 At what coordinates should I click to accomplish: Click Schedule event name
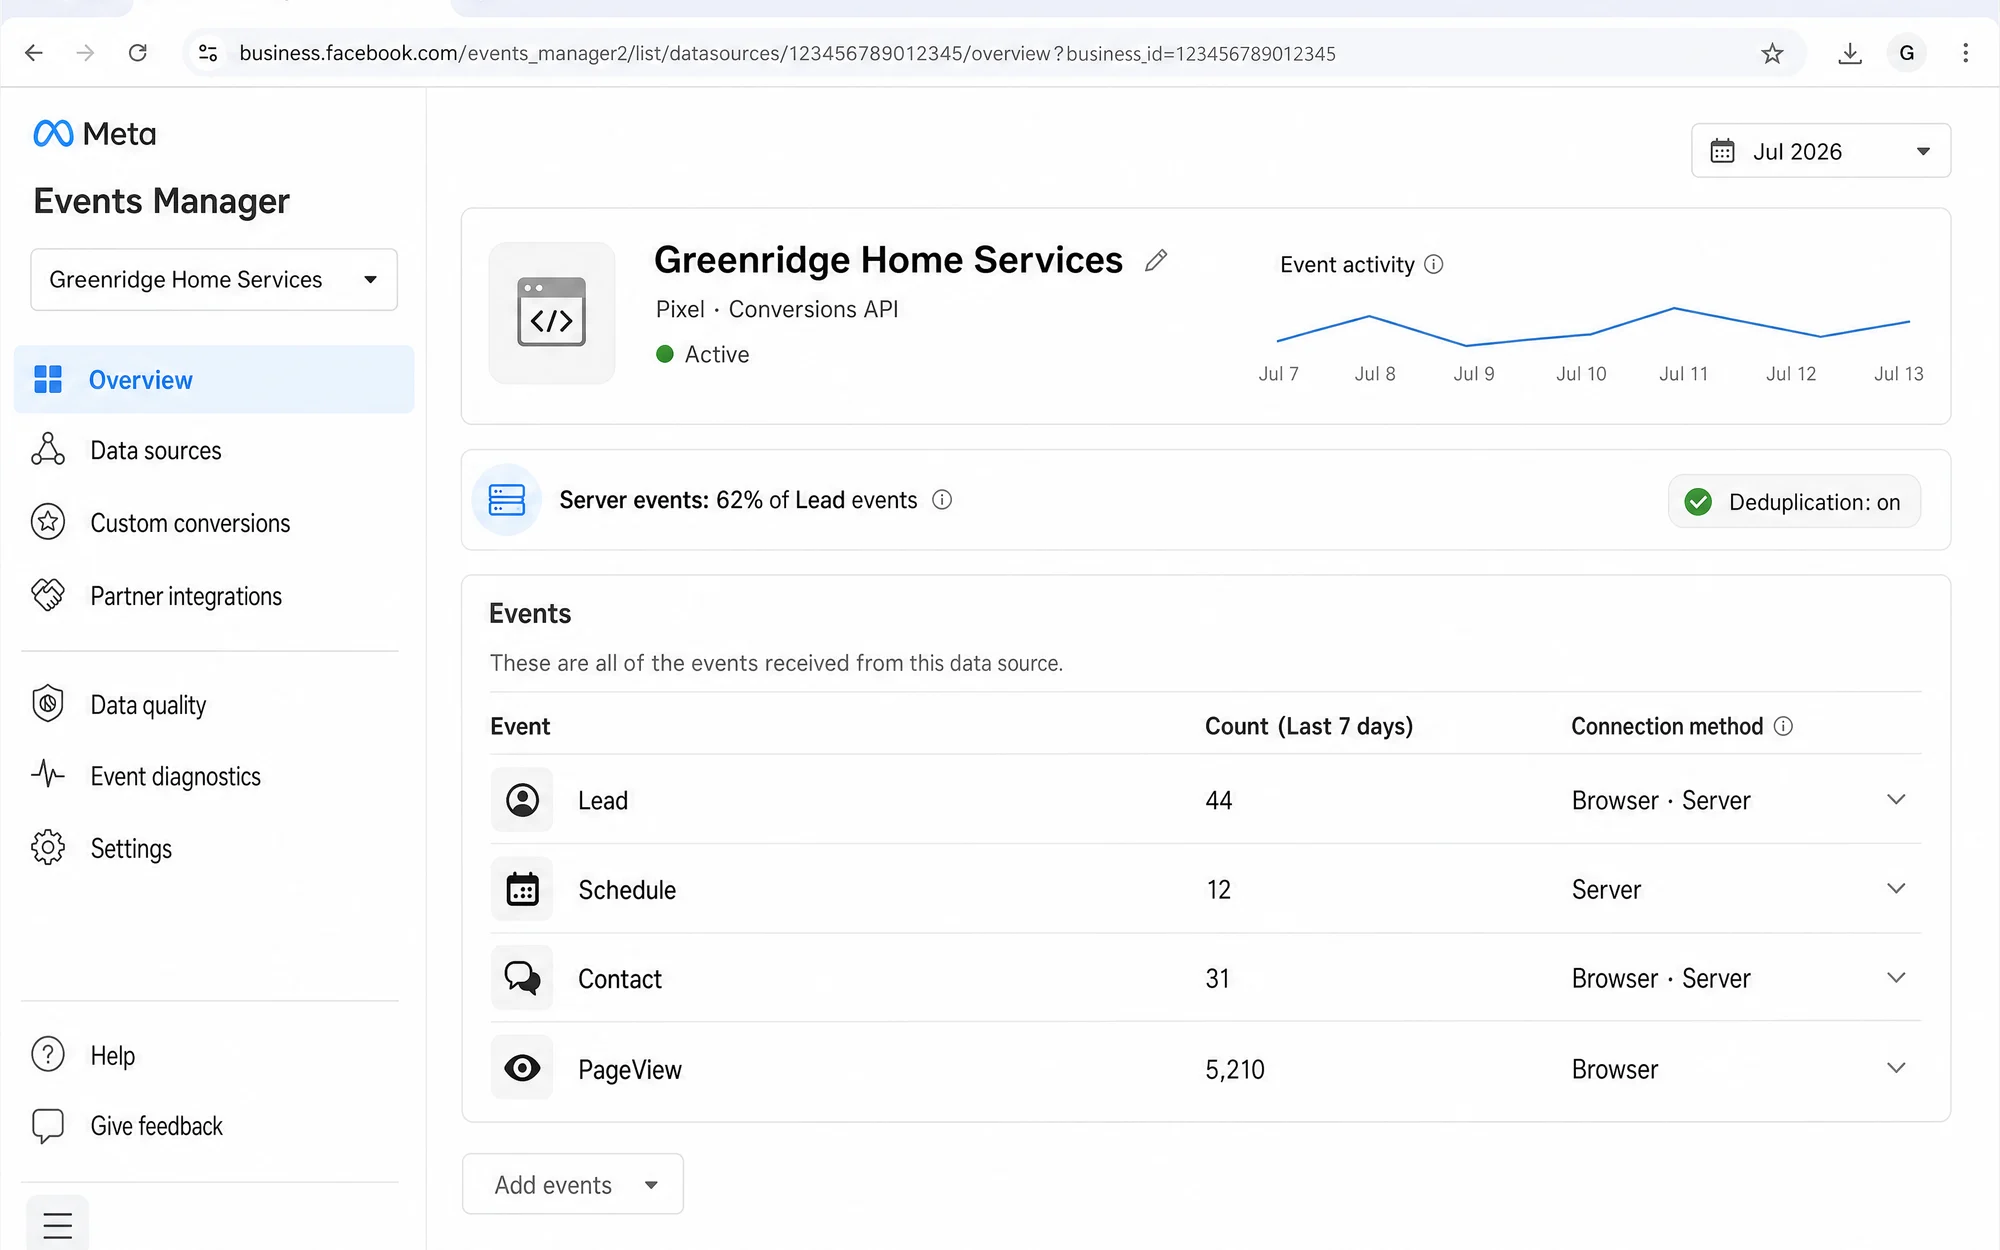click(627, 890)
